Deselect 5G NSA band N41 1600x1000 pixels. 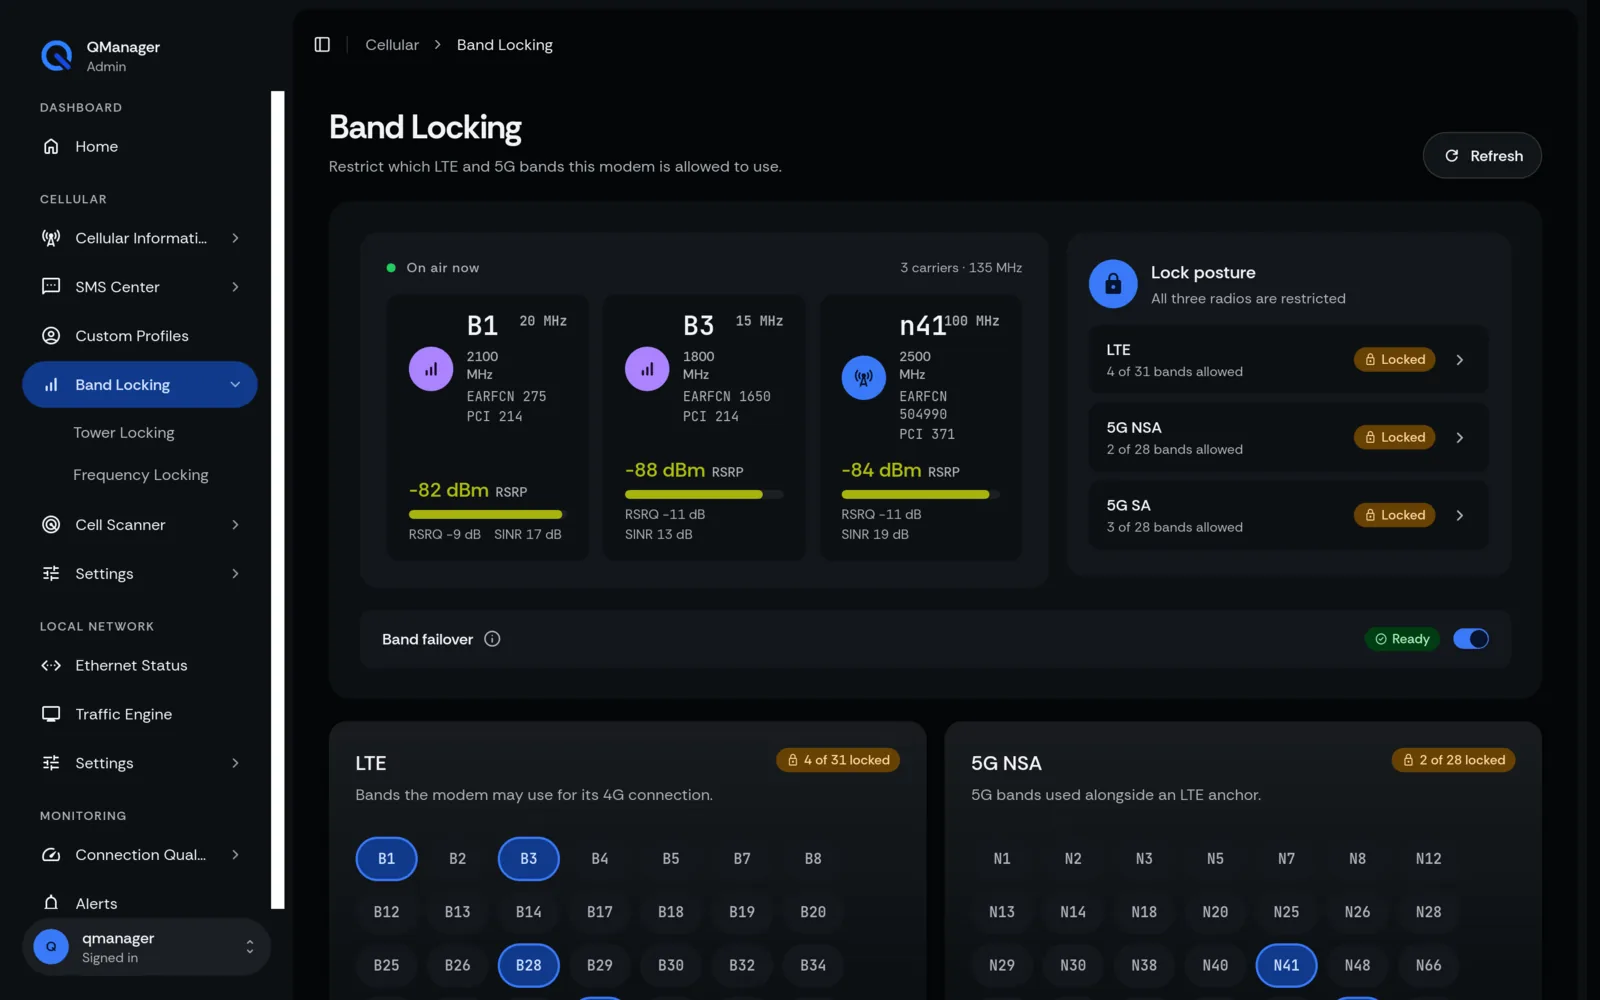pos(1286,965)
